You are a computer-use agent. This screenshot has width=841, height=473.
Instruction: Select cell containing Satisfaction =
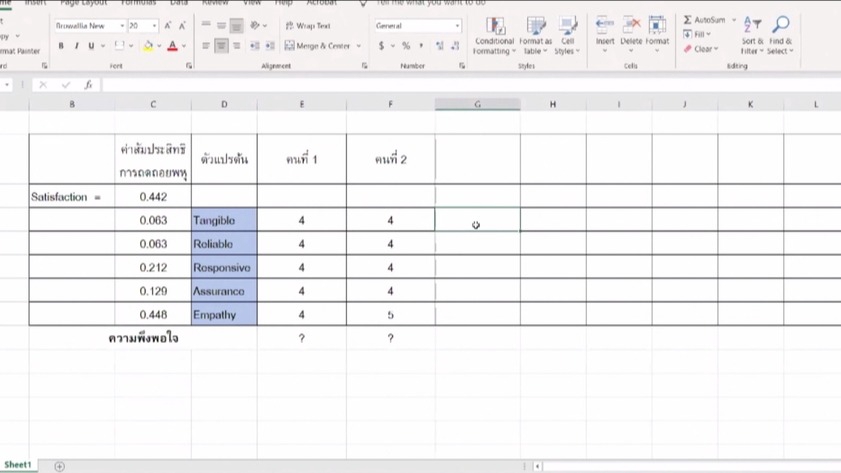click(72, 197)
